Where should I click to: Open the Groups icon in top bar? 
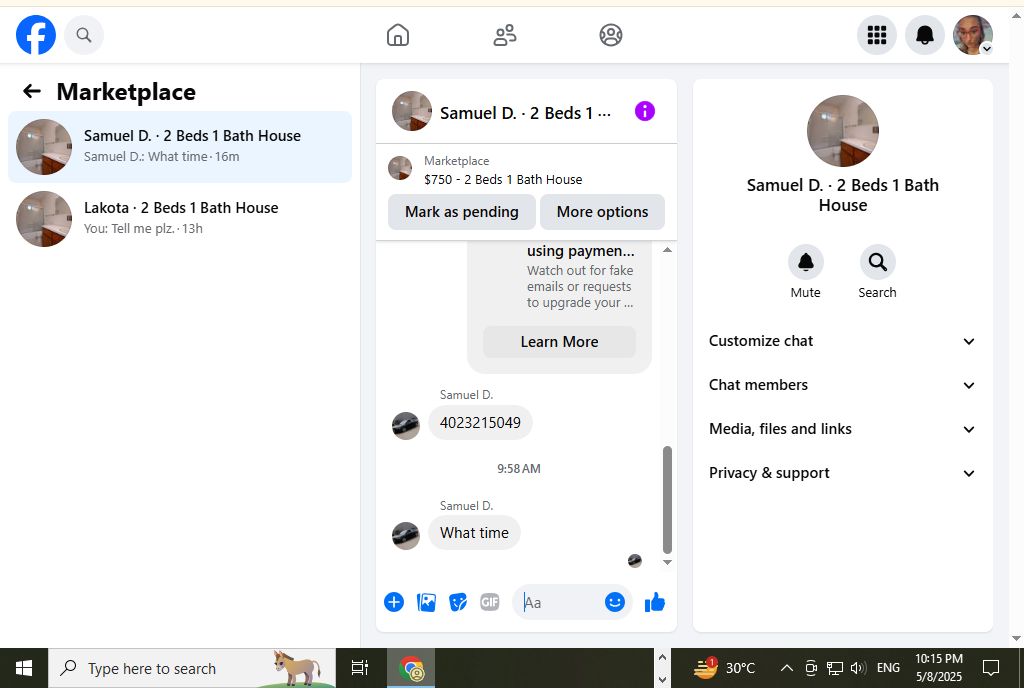tap(611, 35)
